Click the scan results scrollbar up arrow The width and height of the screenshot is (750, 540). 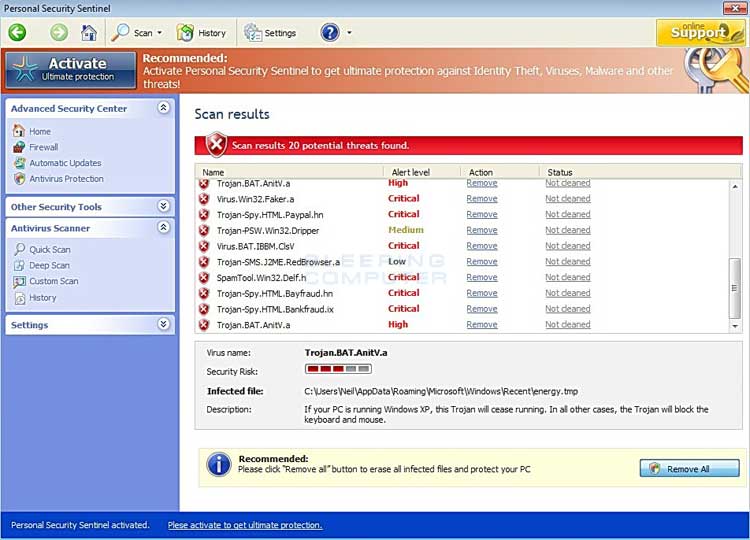click(x=735, y=187)
